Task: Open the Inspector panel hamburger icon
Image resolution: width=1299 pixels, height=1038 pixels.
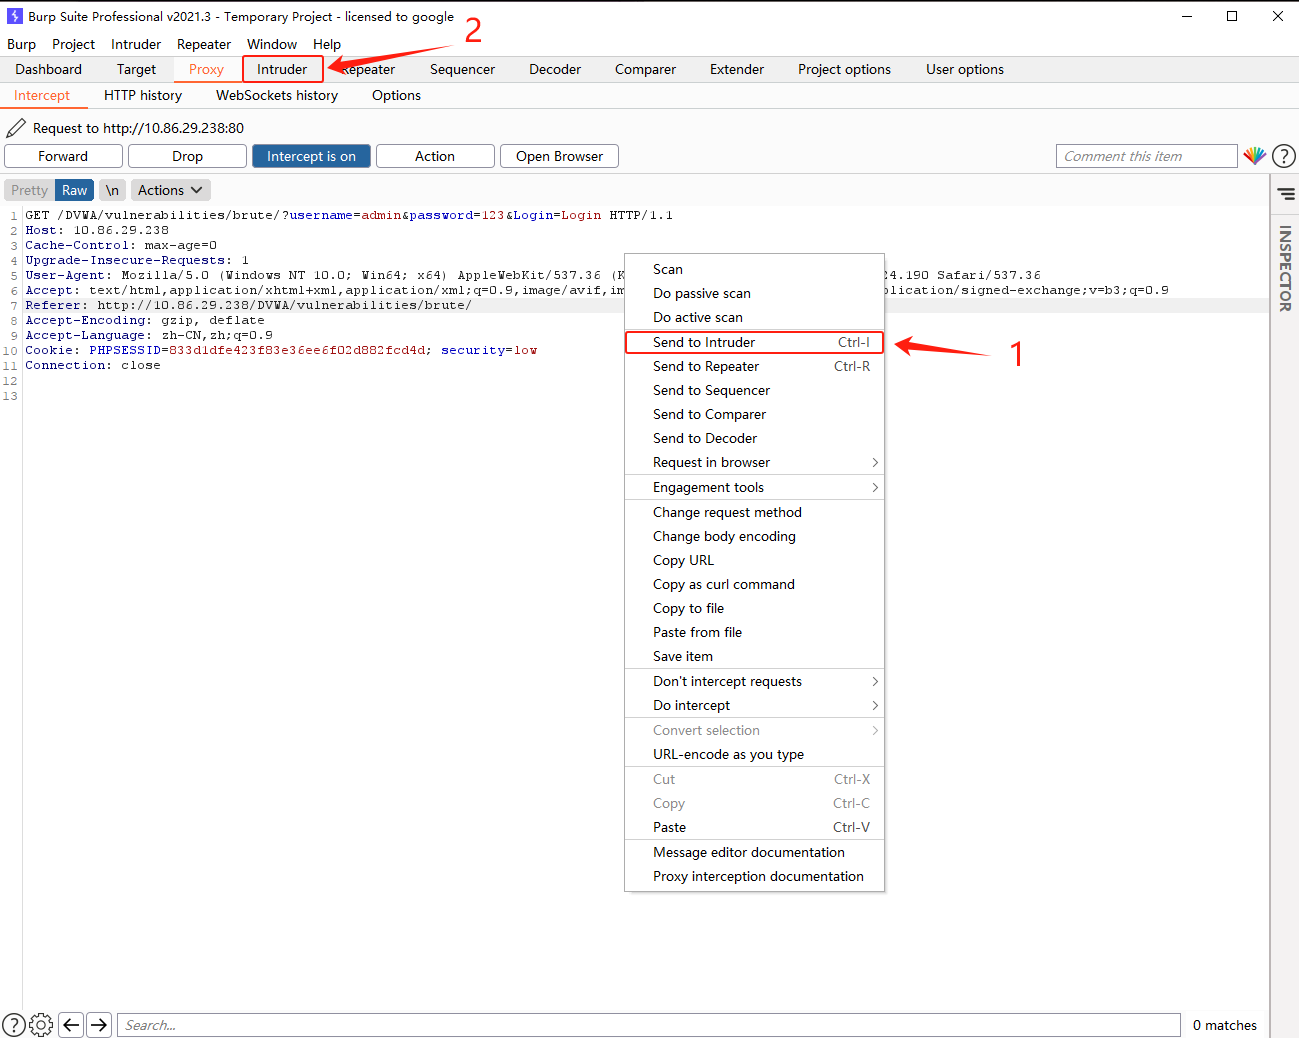Action: tap(1286, 194)
